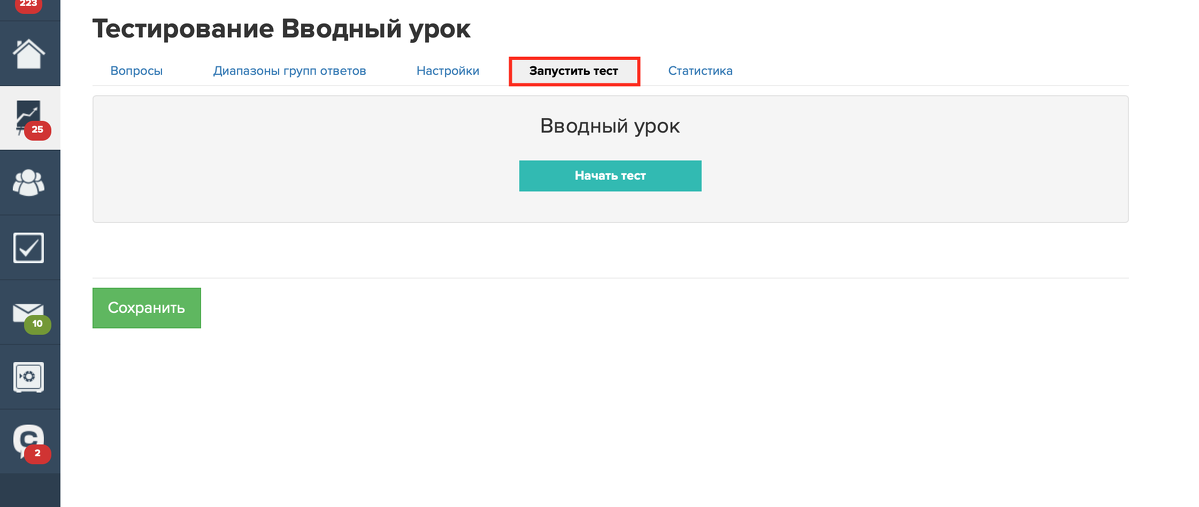Open the users group icon
1199x507 pixels.
pos(29,182)
